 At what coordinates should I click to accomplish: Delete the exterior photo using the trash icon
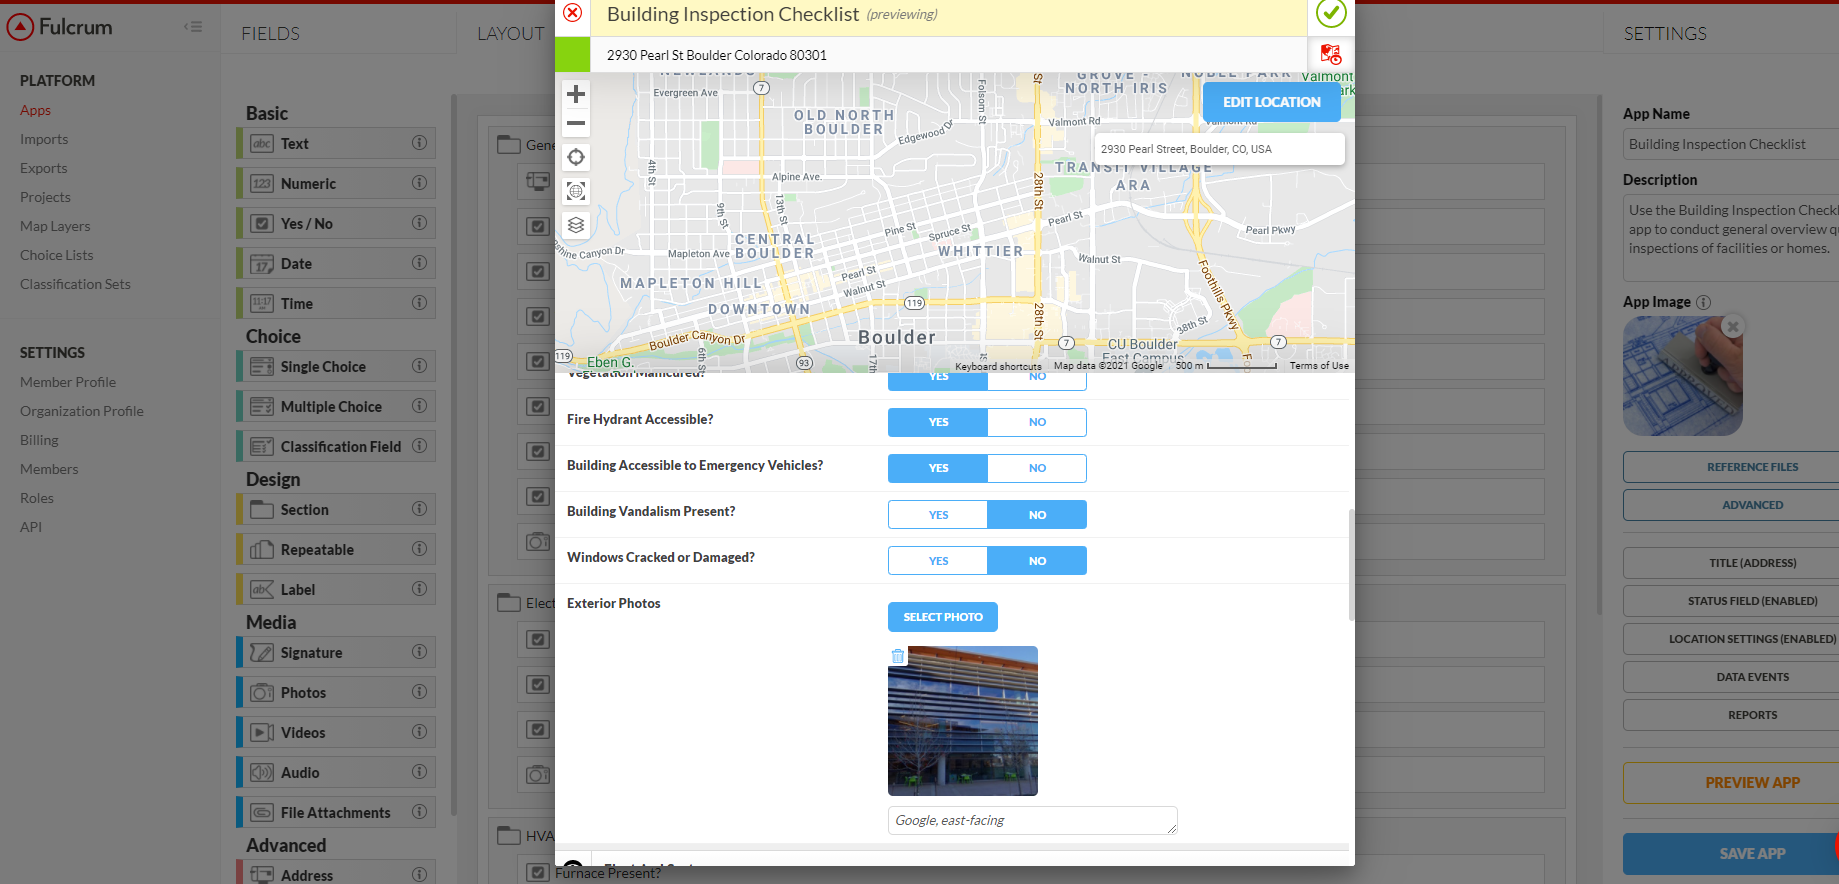pos(898,656)
